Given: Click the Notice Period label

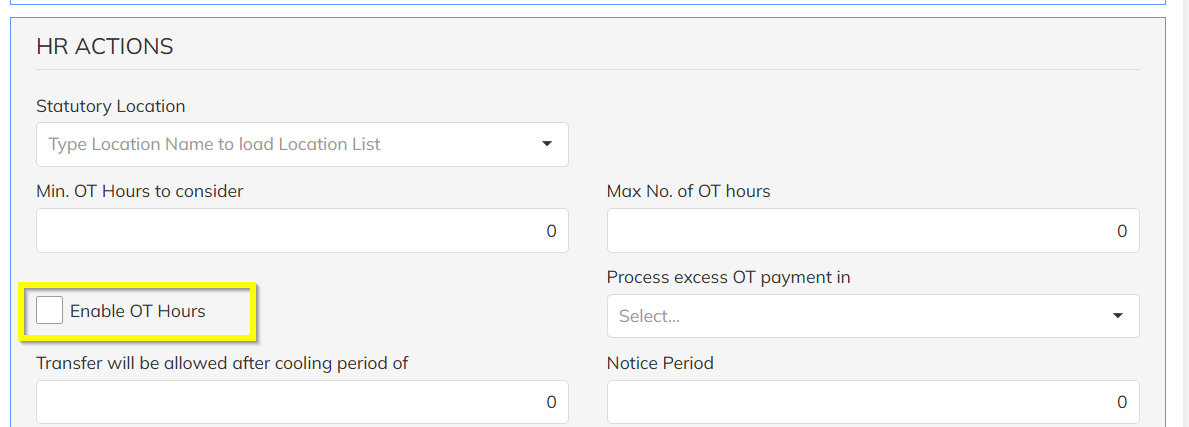Looking at the screenshot, I should pyautogui.click(x=660, y=363).
